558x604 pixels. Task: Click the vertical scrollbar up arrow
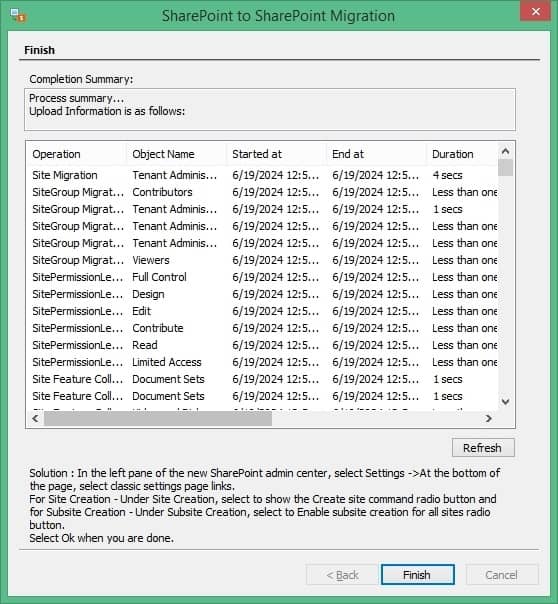(506, 151)
